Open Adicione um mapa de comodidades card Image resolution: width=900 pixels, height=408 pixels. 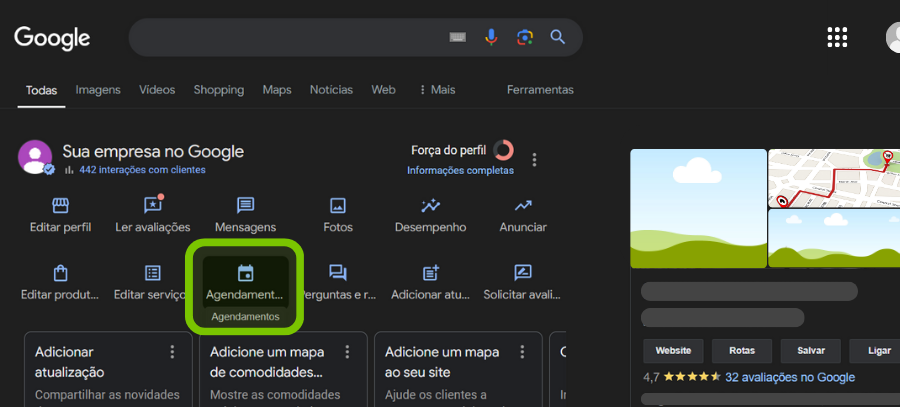283,370
